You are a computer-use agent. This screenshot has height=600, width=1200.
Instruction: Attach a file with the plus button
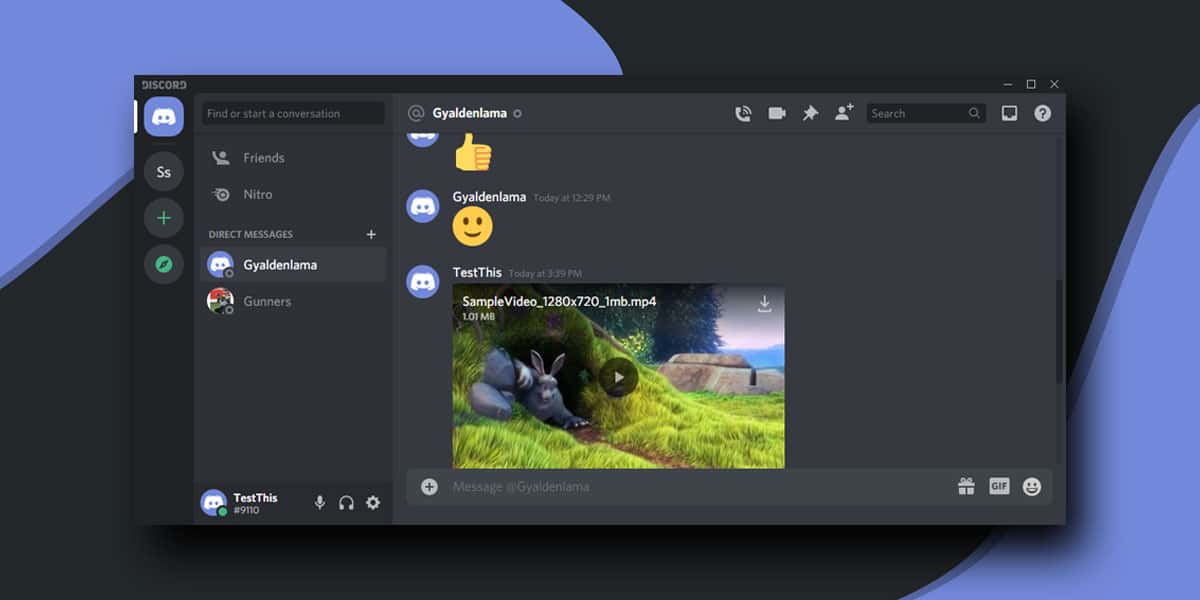click(429, 487)
